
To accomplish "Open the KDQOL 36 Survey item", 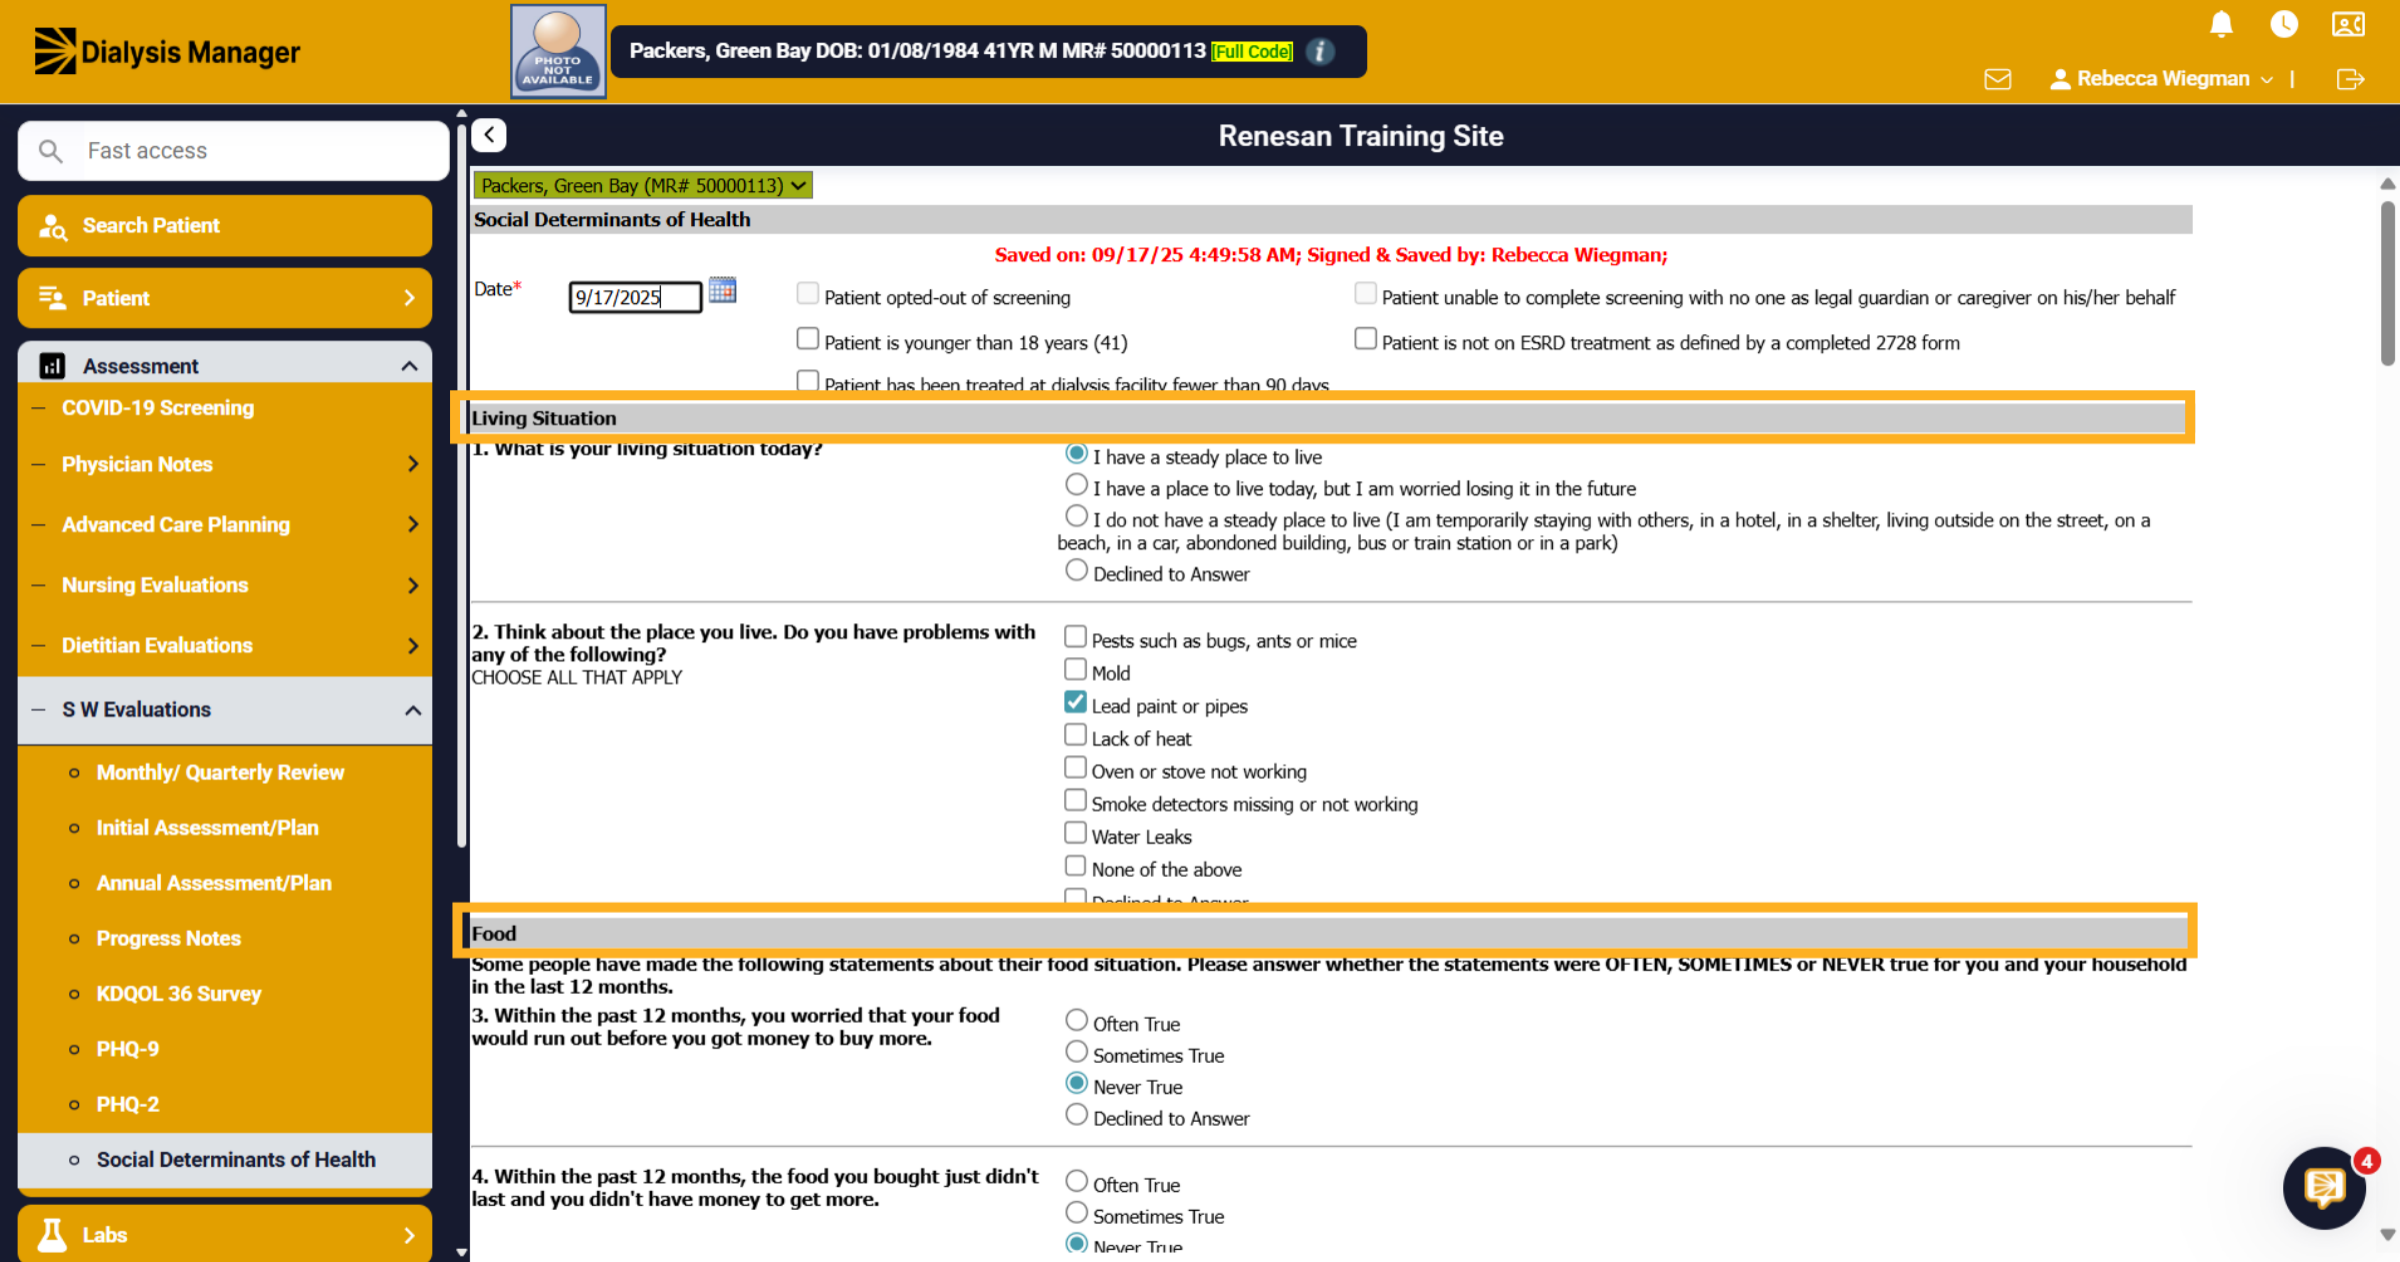I will click(178, 994).
